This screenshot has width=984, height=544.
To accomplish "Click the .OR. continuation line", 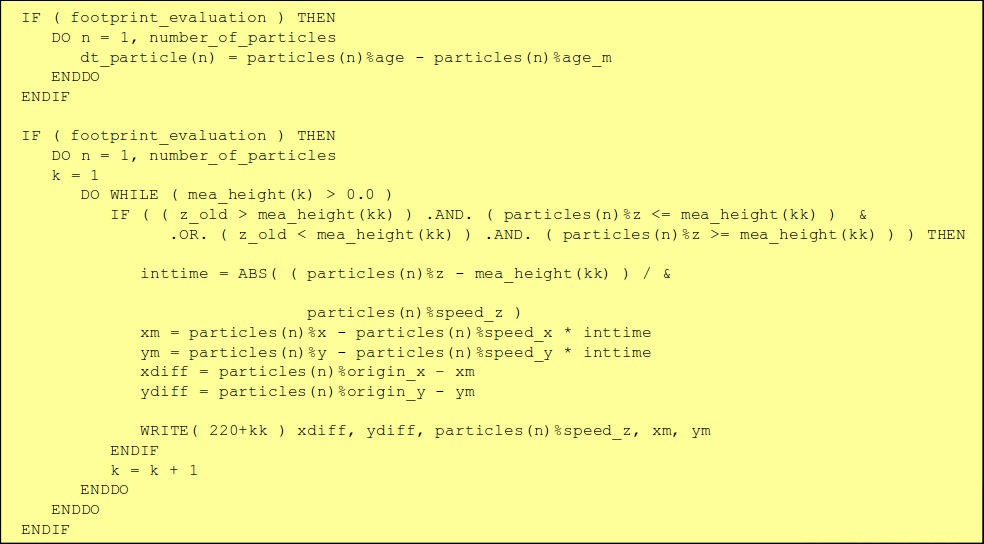I will click(567, 235).
